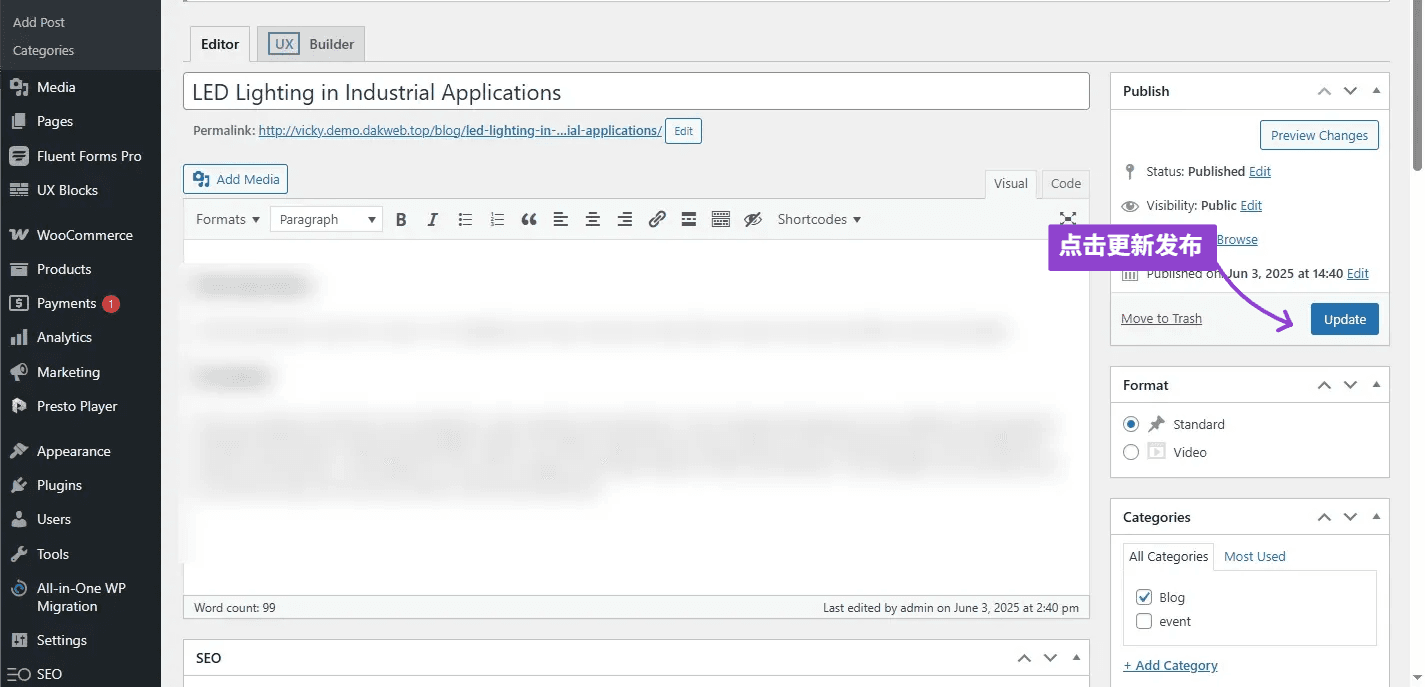1425x687 pixels.
Task: Uncheck the Blog category checkbox
Action: (1144, 597)
